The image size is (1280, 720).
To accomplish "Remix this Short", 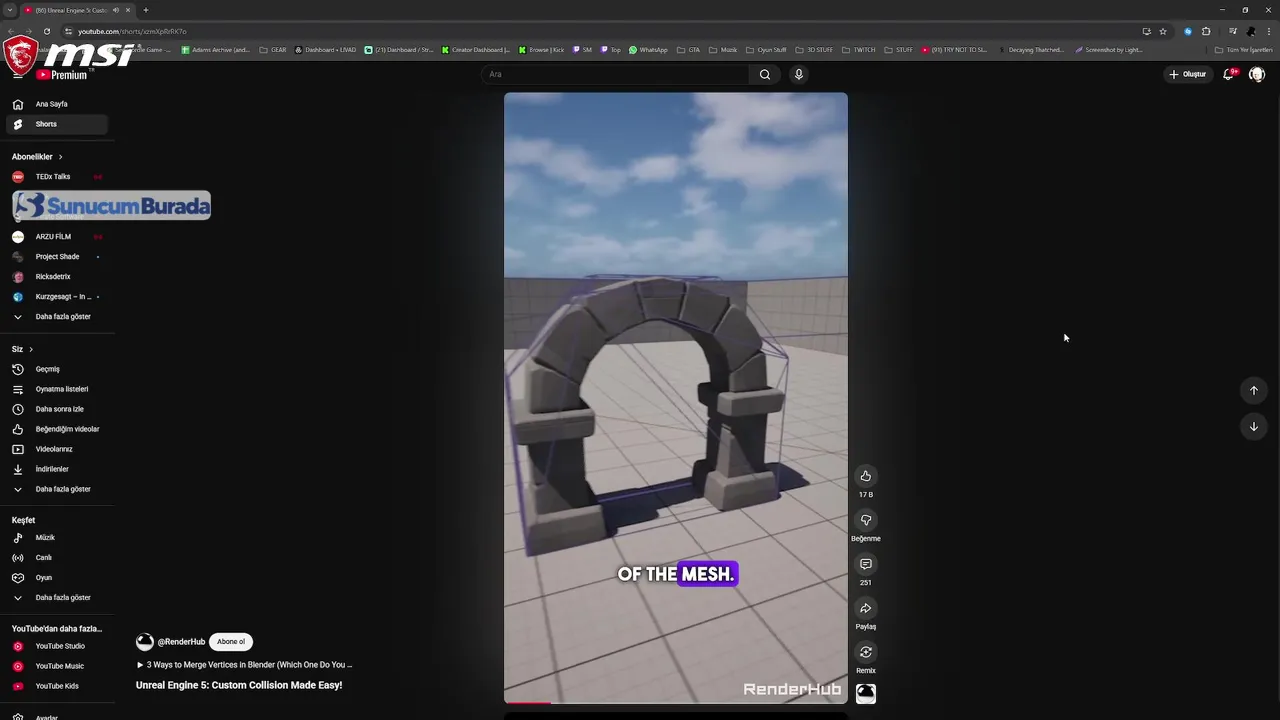I will tap(866, 652).
